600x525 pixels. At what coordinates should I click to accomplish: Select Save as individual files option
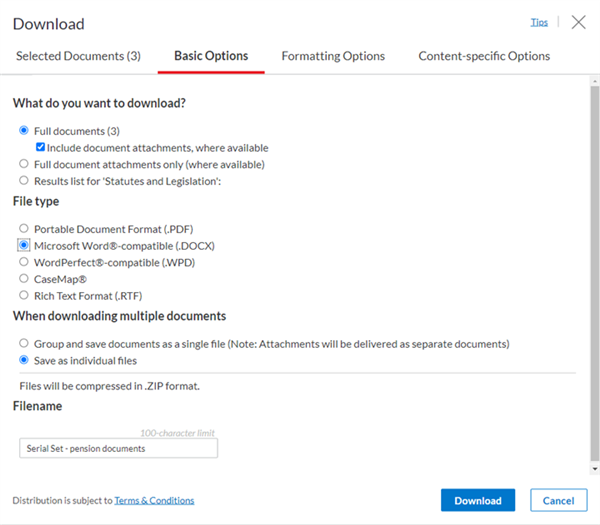click(24, 360)
